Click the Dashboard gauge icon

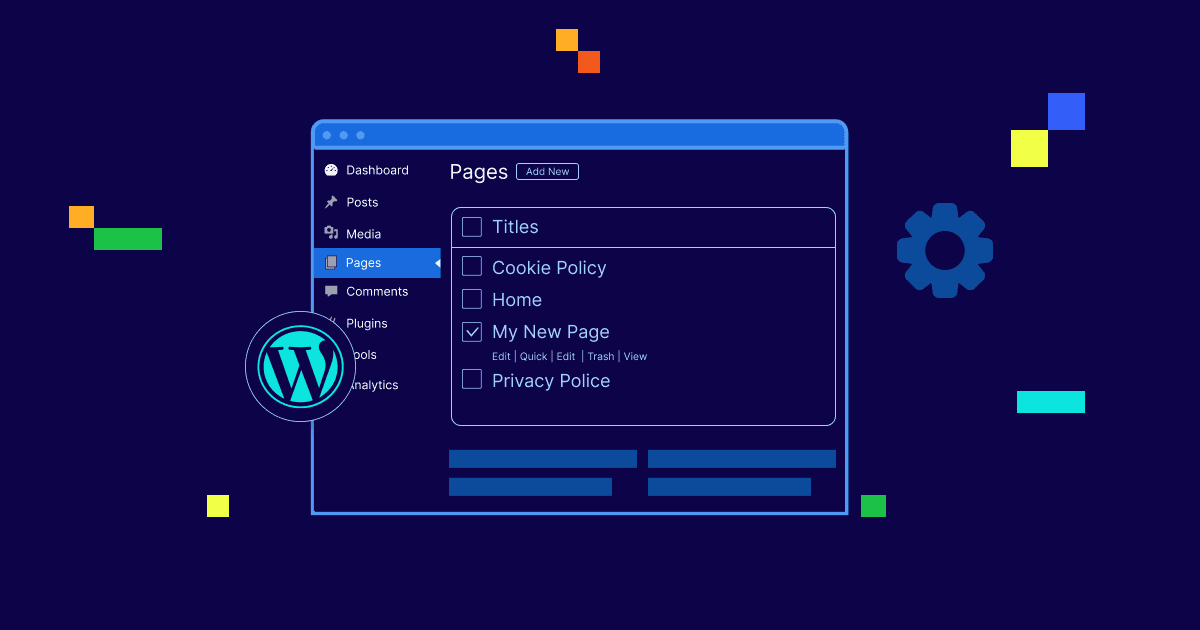coord(331,171)
